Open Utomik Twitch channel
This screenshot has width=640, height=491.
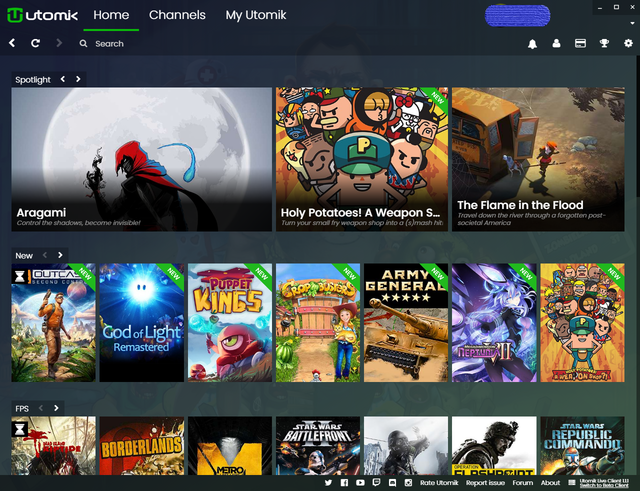coord(376,483)
